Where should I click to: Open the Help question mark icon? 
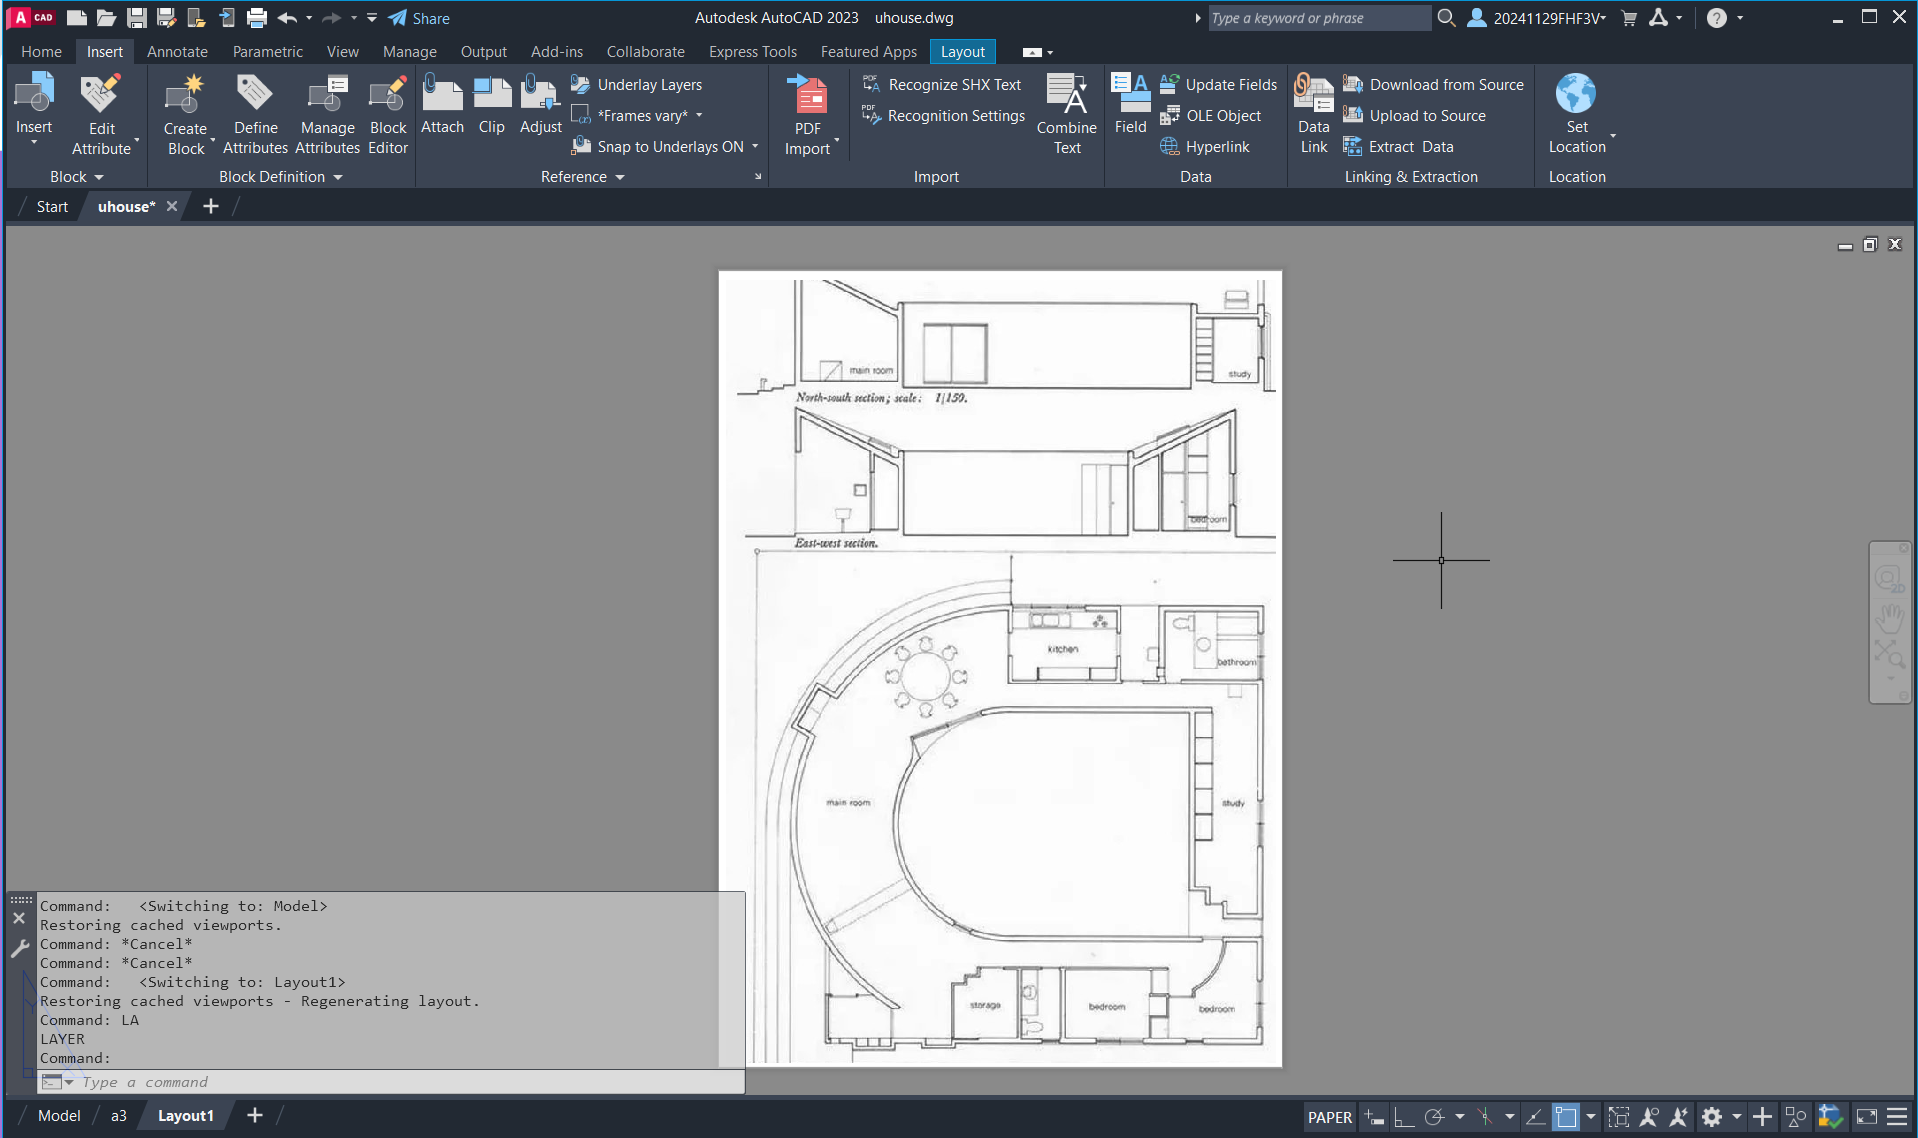pos(1716,18)
